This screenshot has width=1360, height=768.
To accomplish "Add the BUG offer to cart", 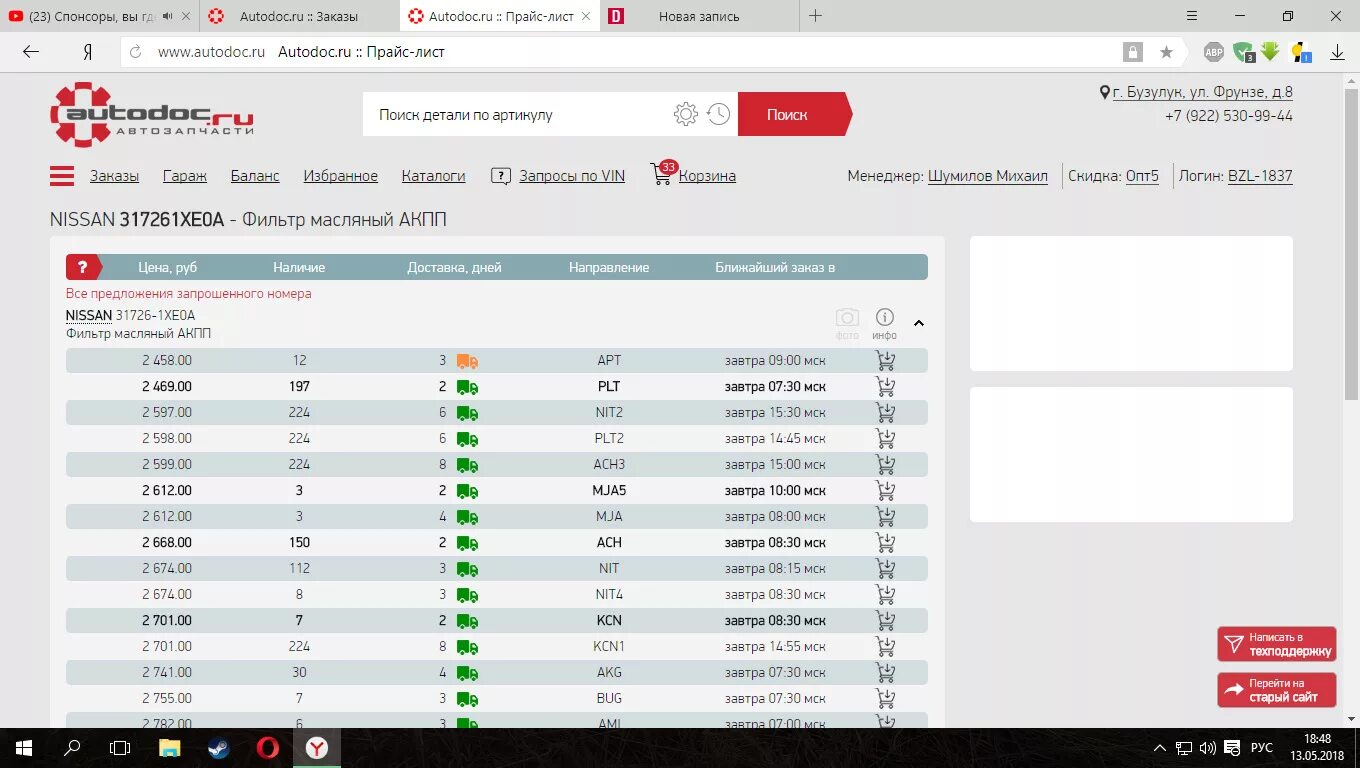I will coord(885,699).
